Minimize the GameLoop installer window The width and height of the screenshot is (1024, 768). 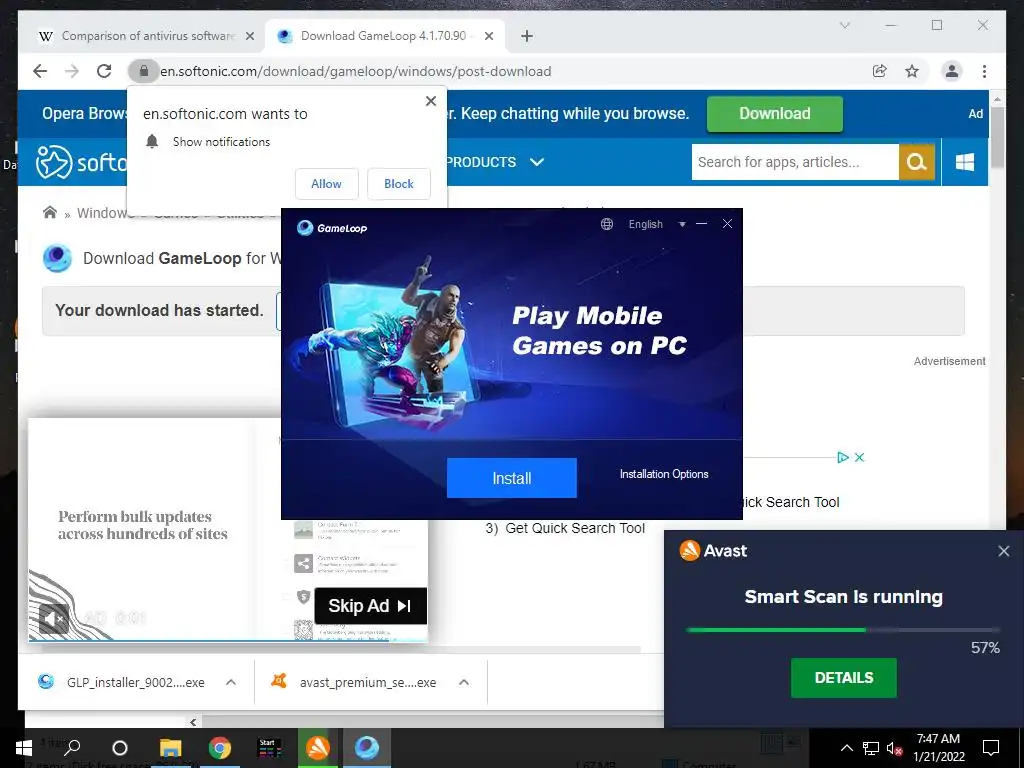tap(701, 224)
